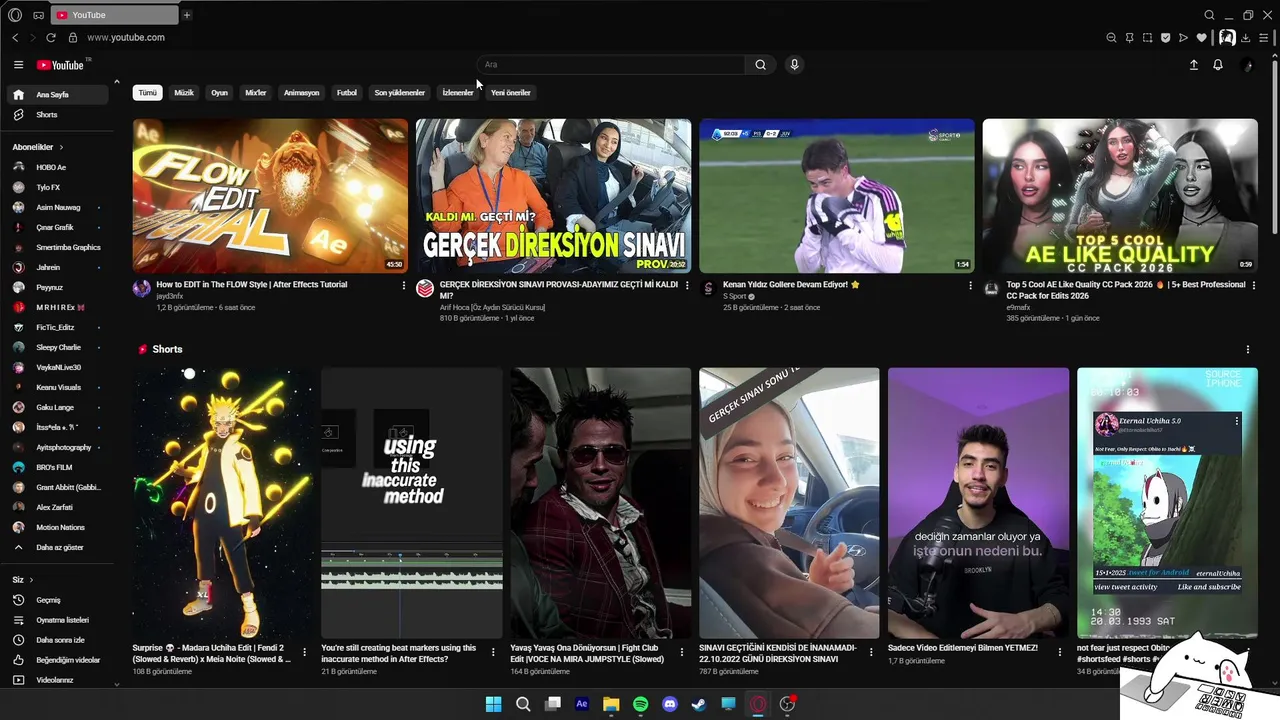The image size is (1280, 720).
Task: Select the Animasyon filter chip
Action: [x=301, y=93]
